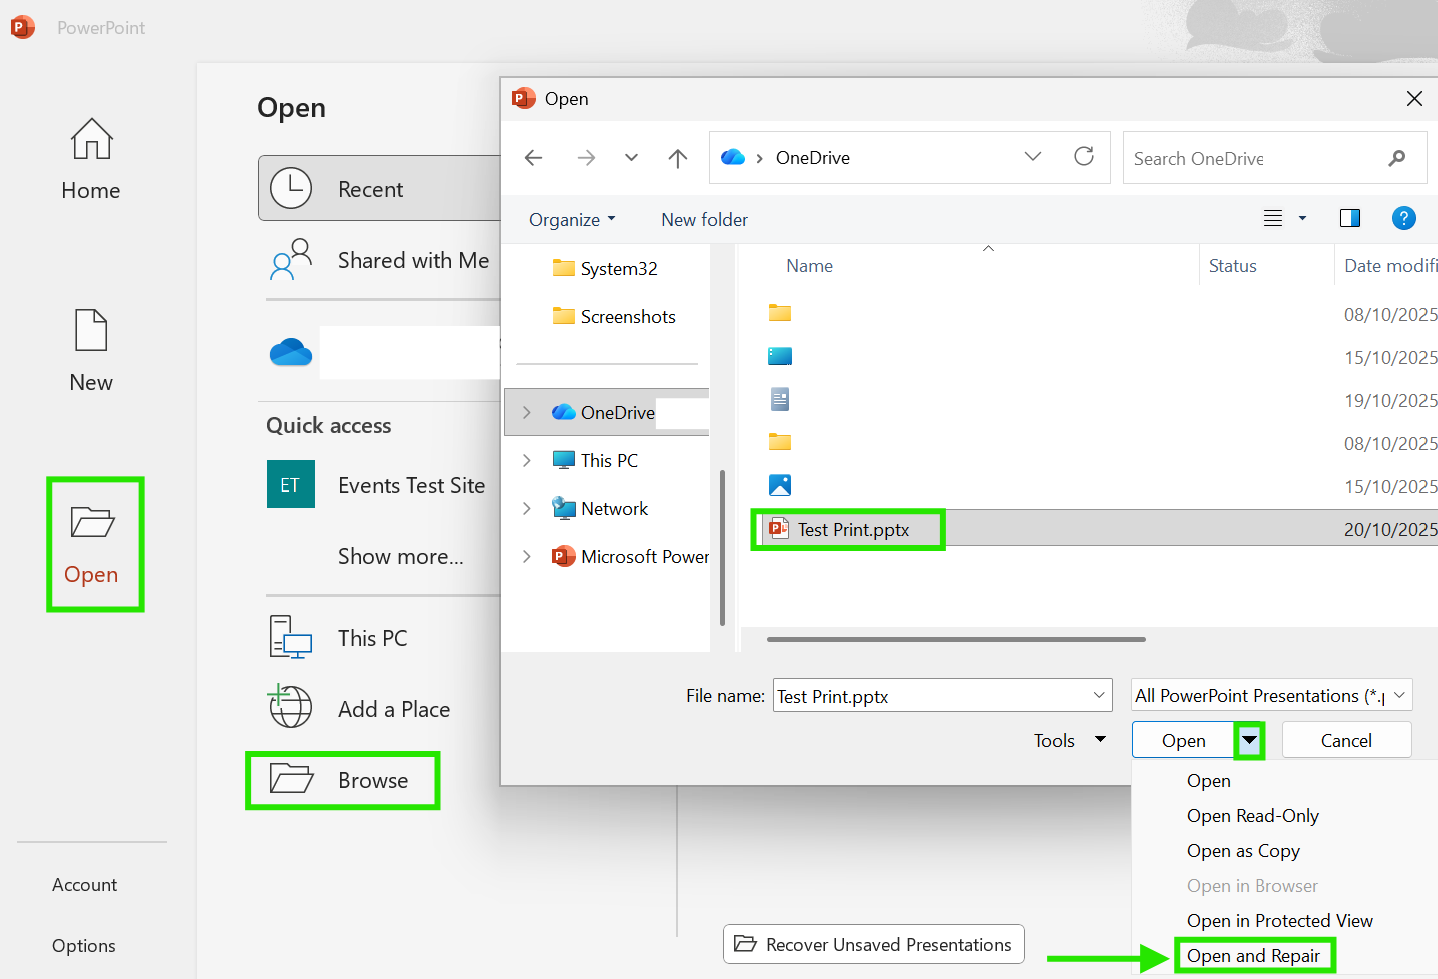Expand the This PC tree node

[527, 460]
